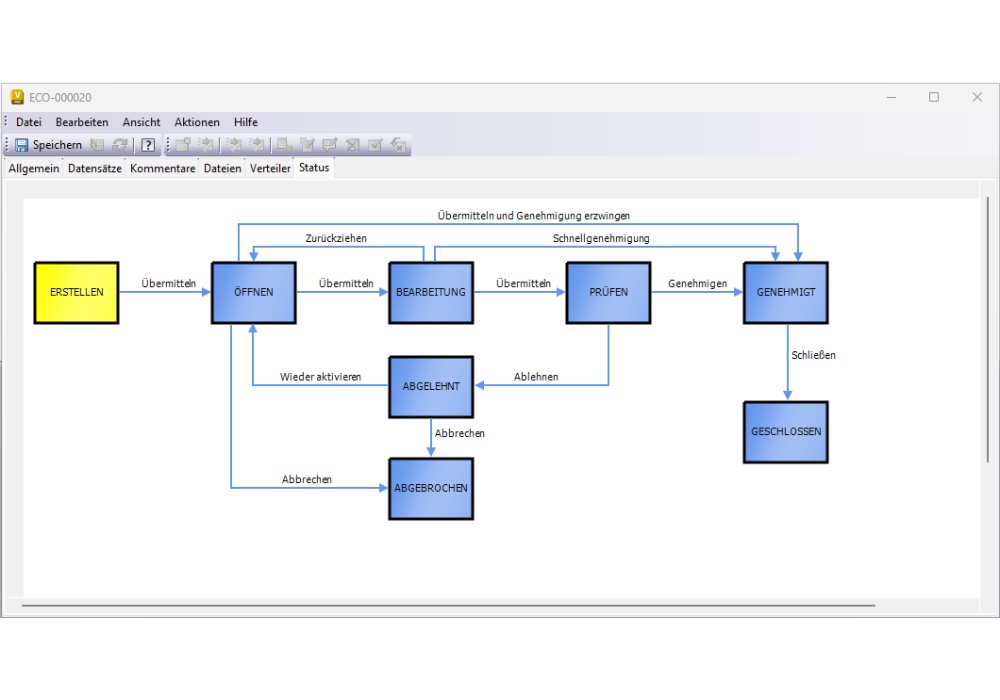Click the ECO-000020 app icon in title bar
This screenshot has width=1000, height=700.
click(17, 97)
